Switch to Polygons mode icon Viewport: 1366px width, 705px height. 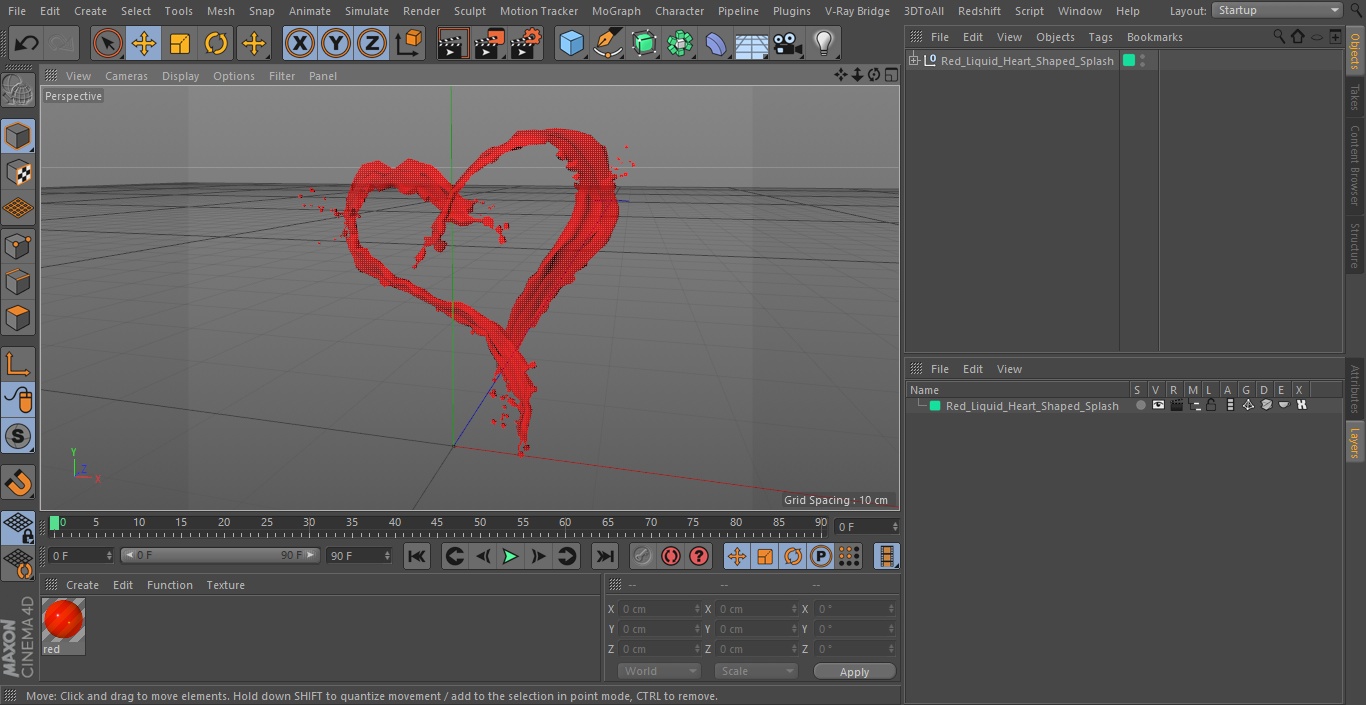18,318
